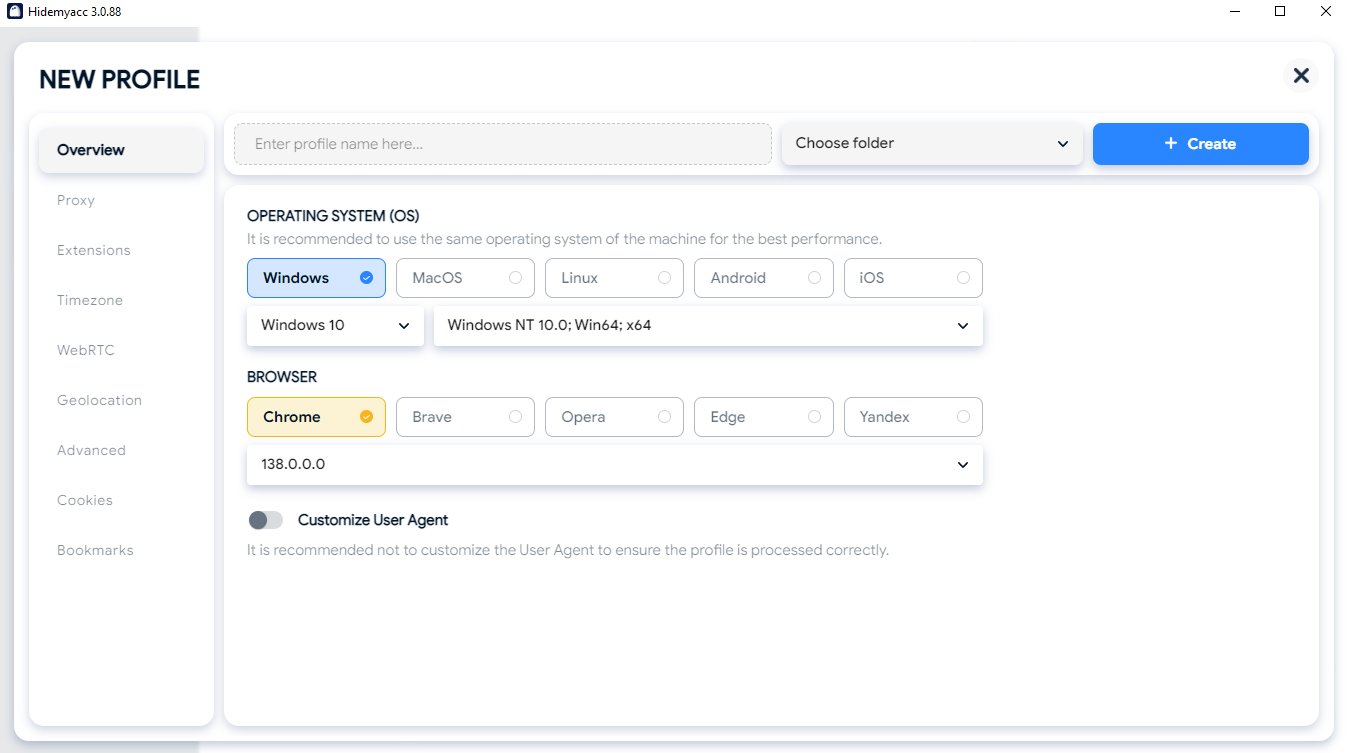Click the User Agent recommendation note

coord(568,550)
